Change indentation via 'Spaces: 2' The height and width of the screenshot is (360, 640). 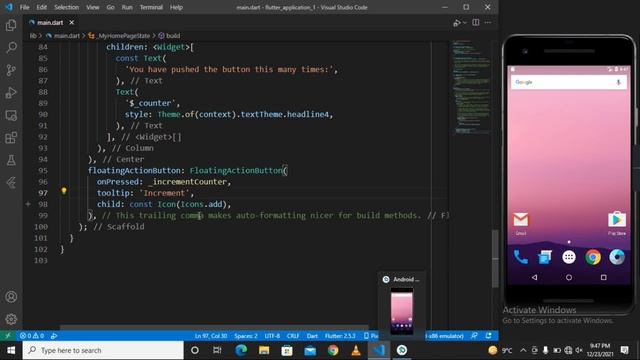(246, 336)
